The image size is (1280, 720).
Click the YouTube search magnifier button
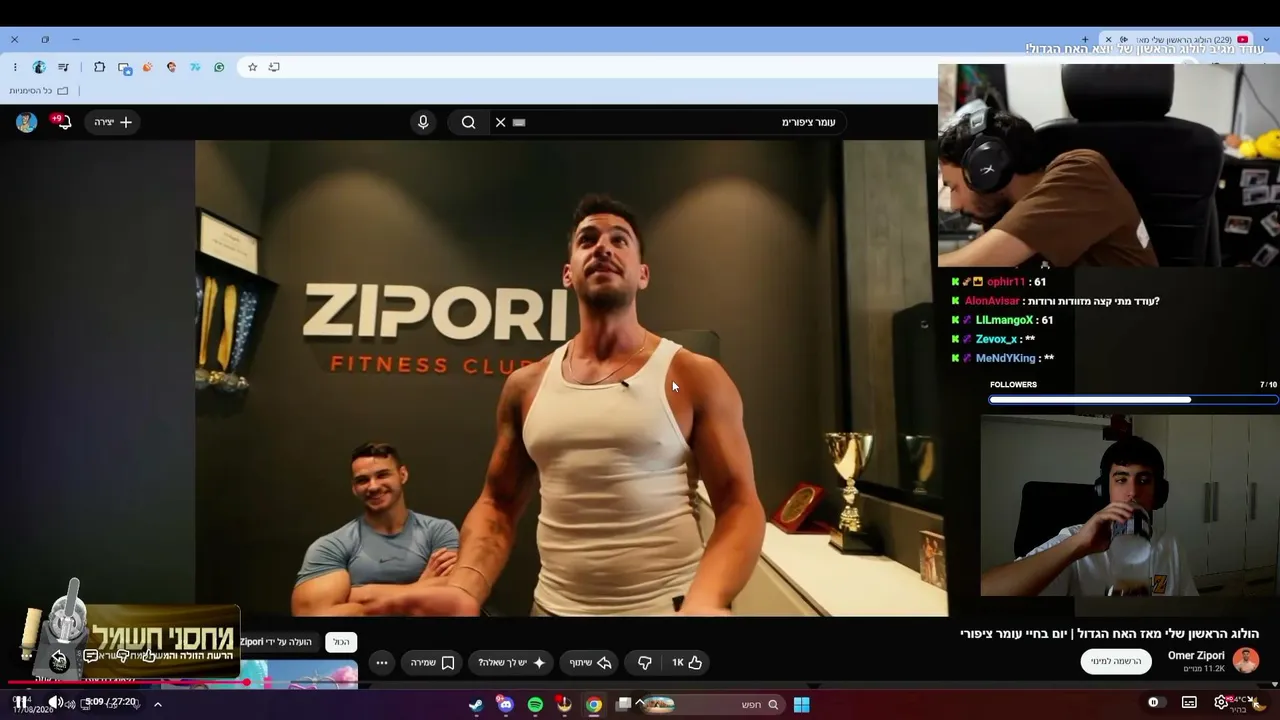468,122
